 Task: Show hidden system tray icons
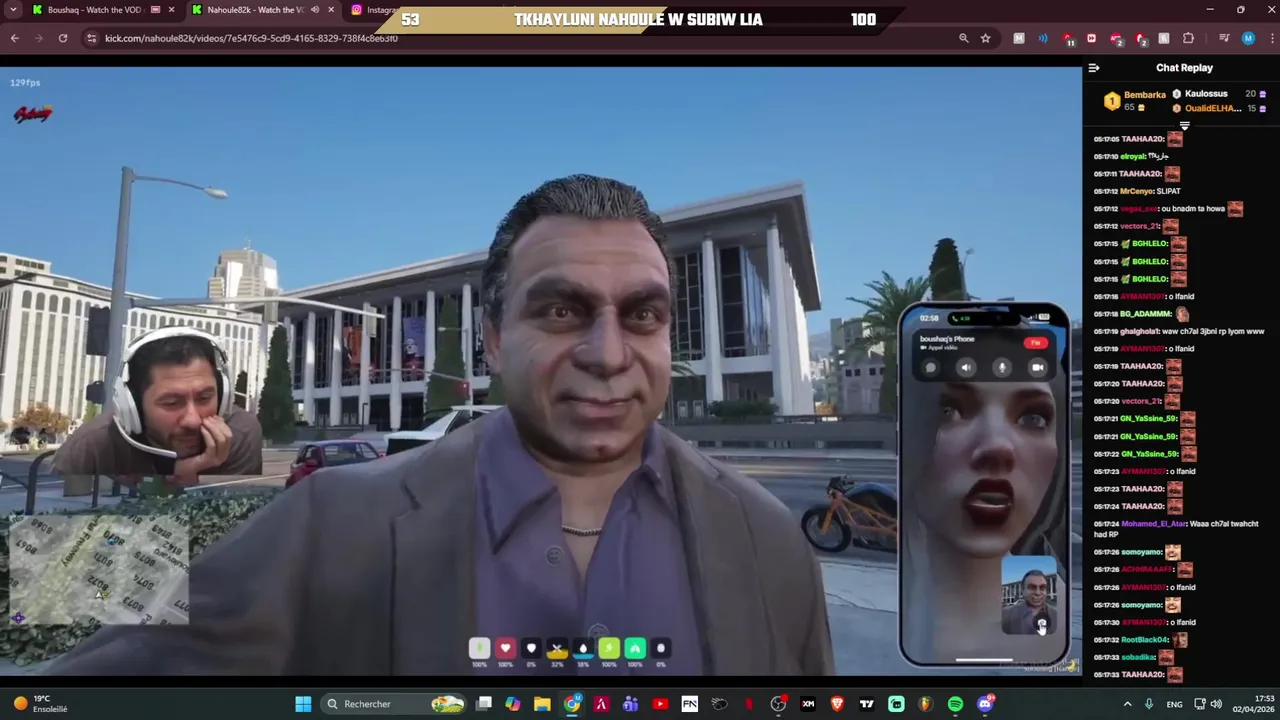point(1127,704)
